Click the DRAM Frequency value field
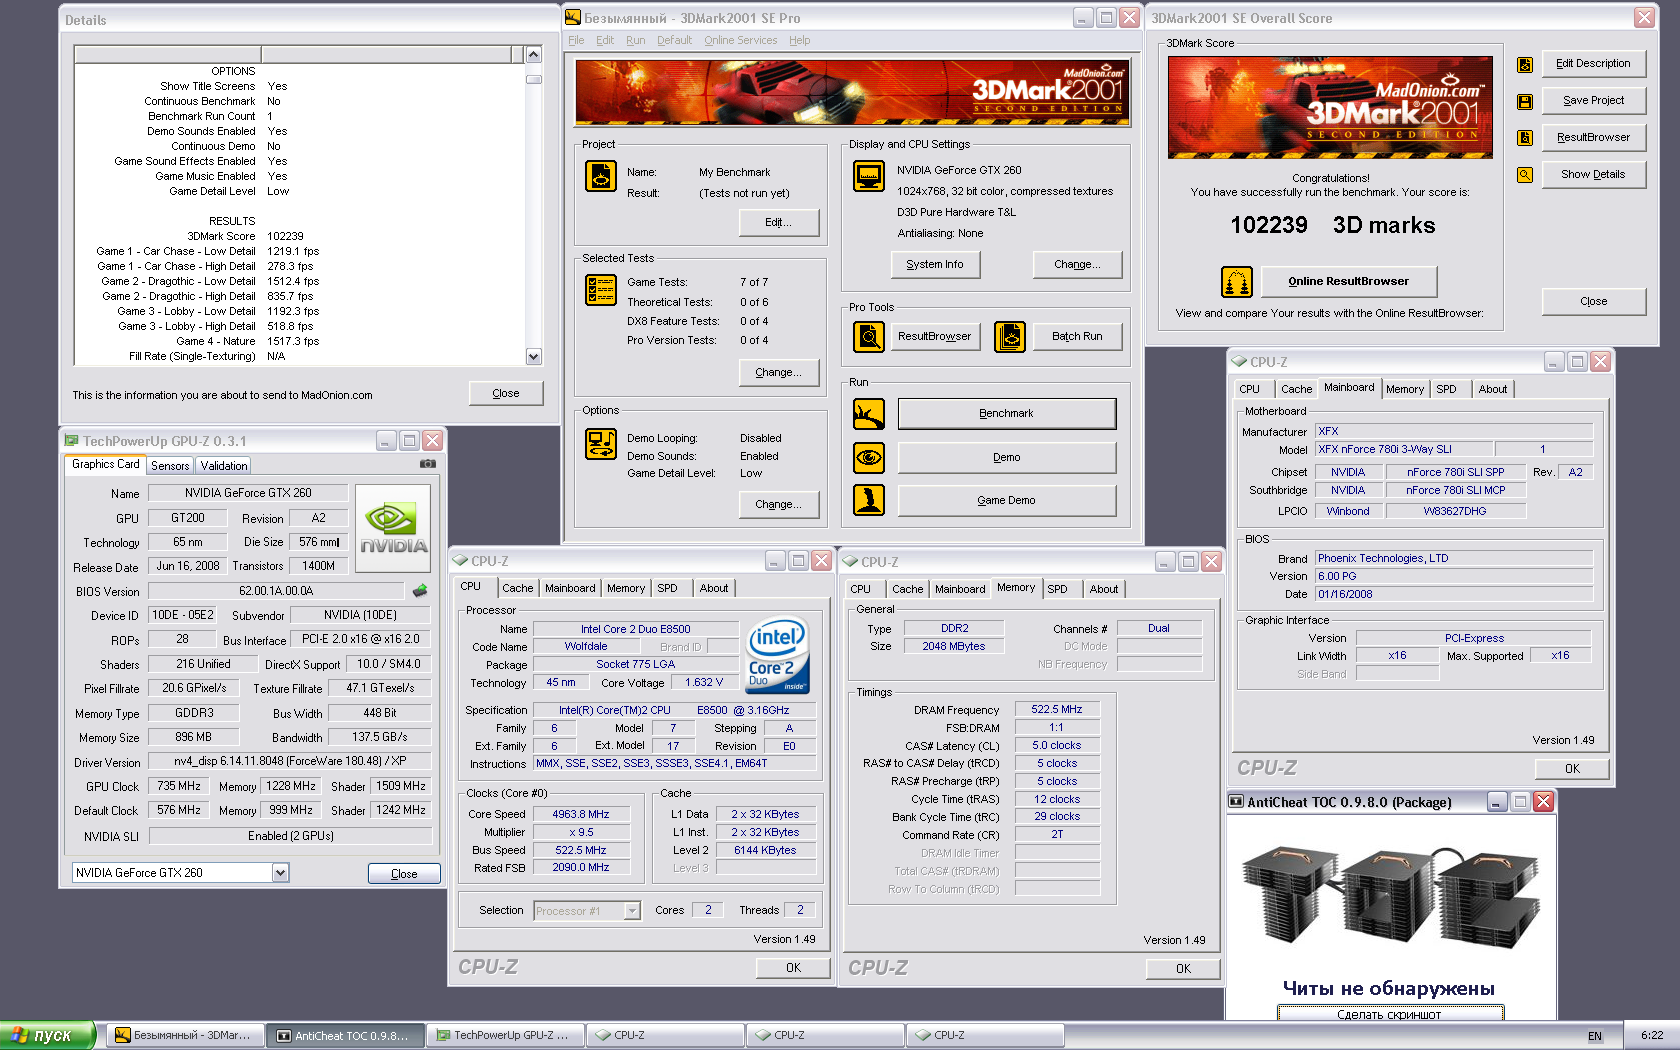 [x=1057, y=710]
